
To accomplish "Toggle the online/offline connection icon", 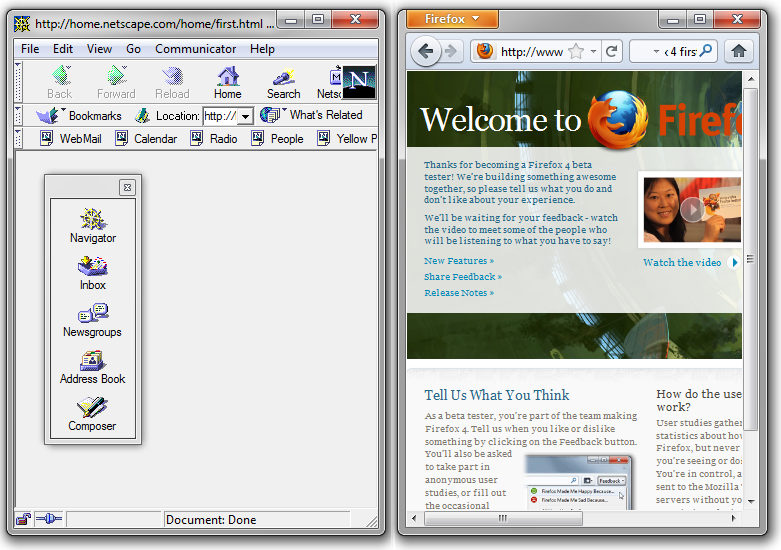I will pos(49,519).
